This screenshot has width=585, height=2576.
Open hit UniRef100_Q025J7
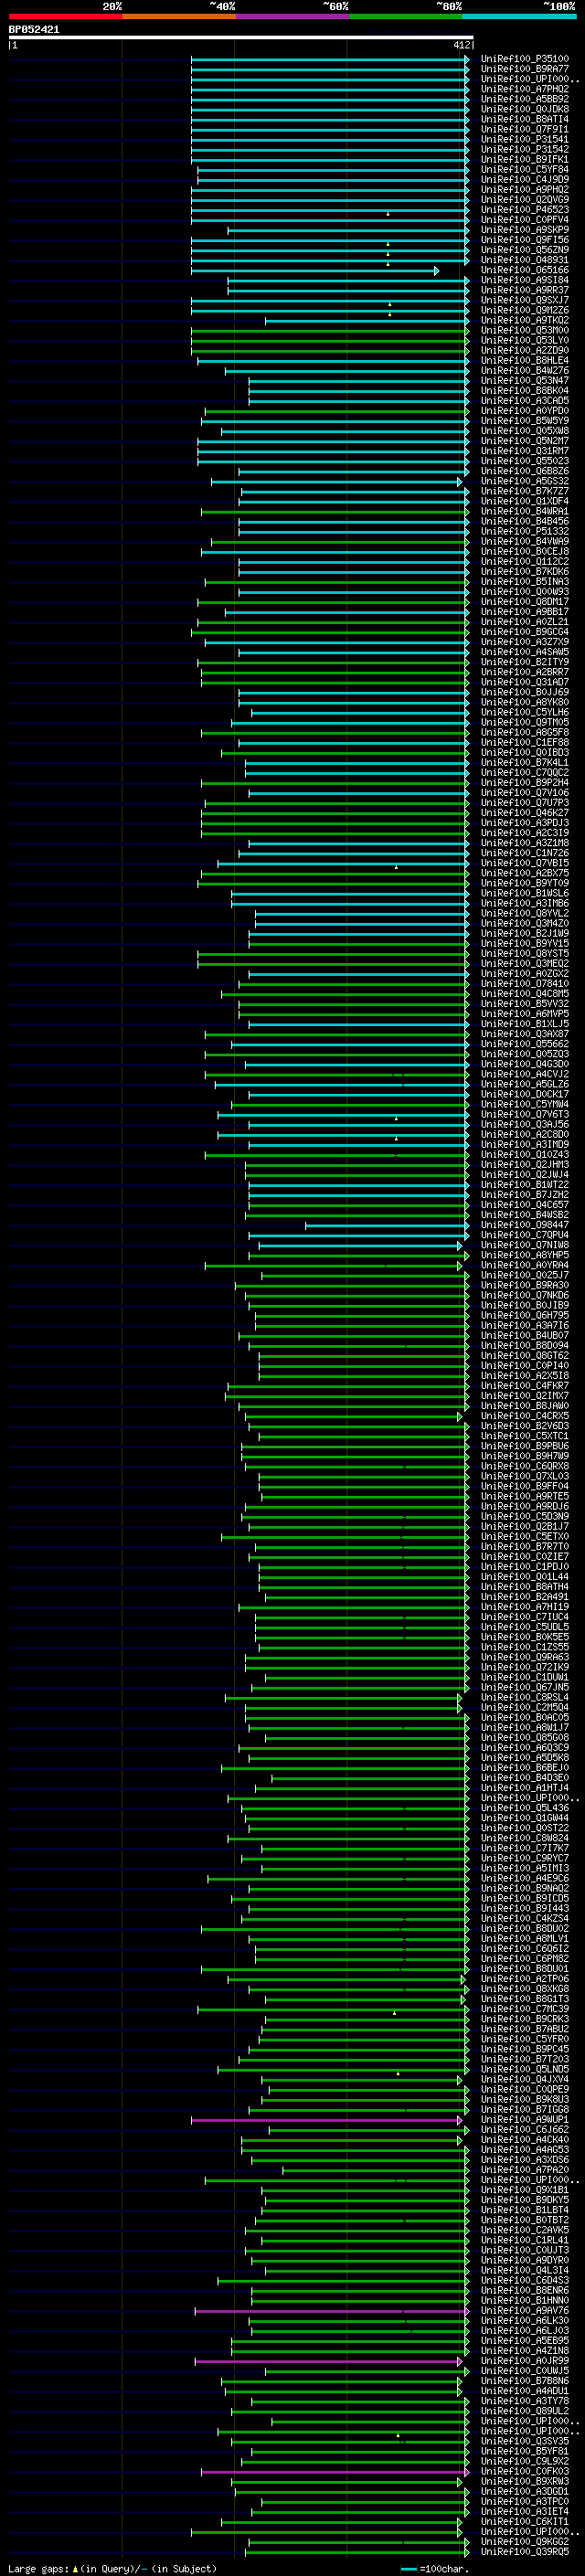pos(524,1275)
